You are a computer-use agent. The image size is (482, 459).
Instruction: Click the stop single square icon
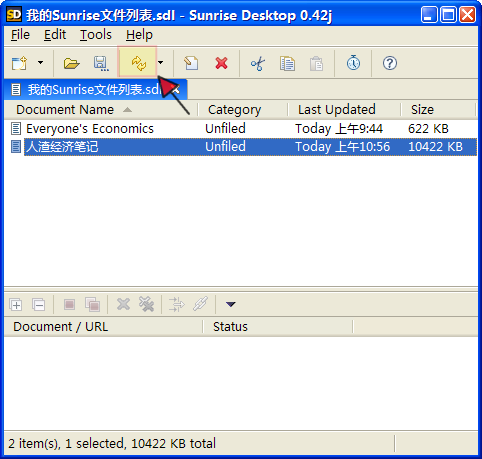69,304
